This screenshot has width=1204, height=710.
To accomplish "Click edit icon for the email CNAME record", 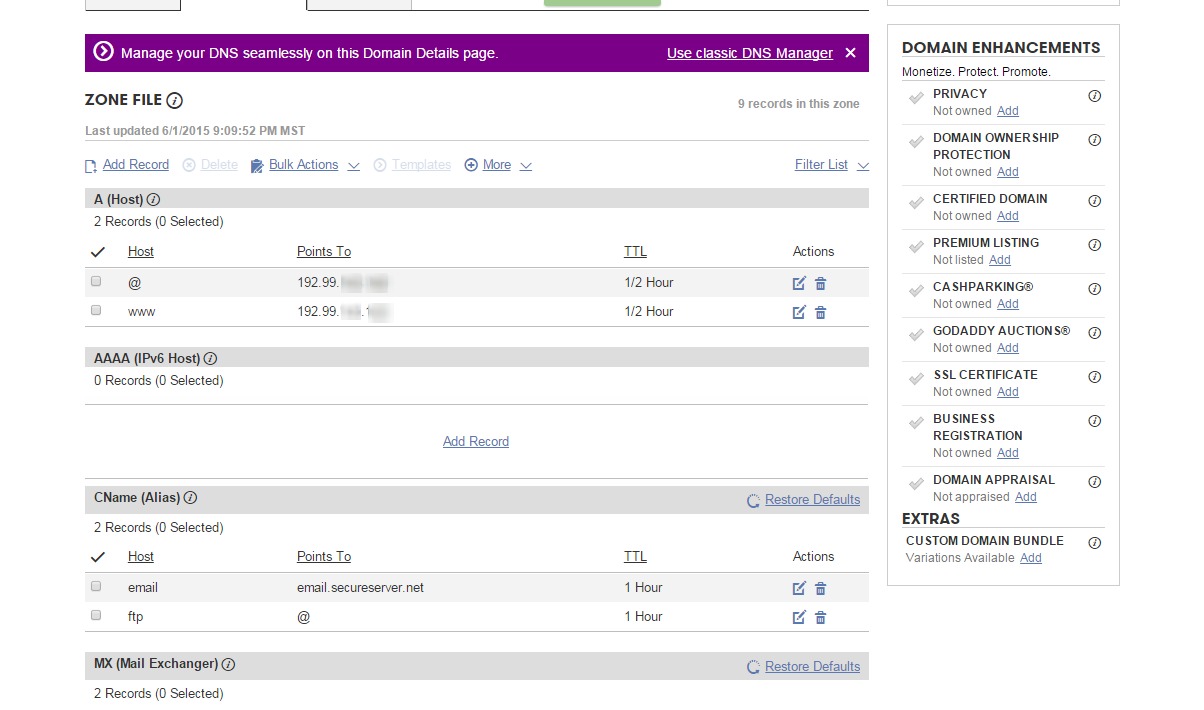I will click(798, 588).
